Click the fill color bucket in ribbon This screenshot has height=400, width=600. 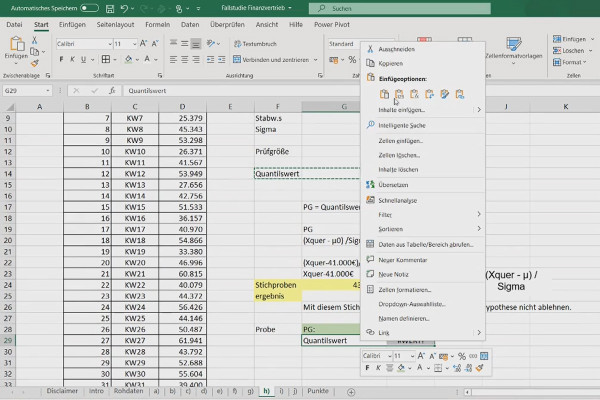[128, 59]
